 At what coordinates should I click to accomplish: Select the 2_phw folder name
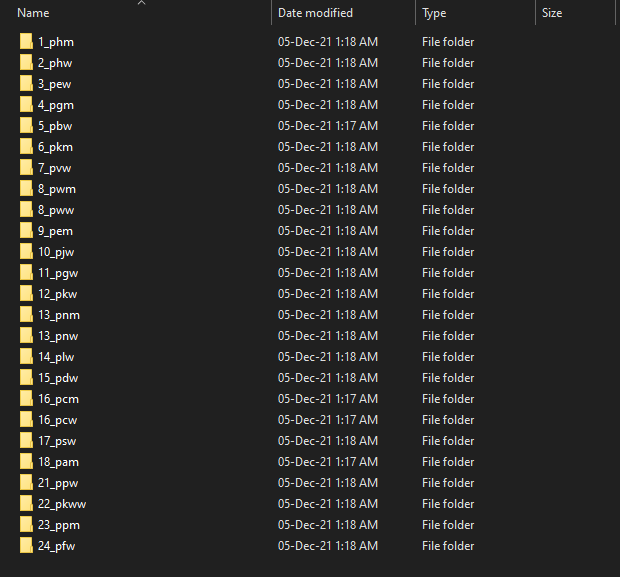click(x=55, y=63)
